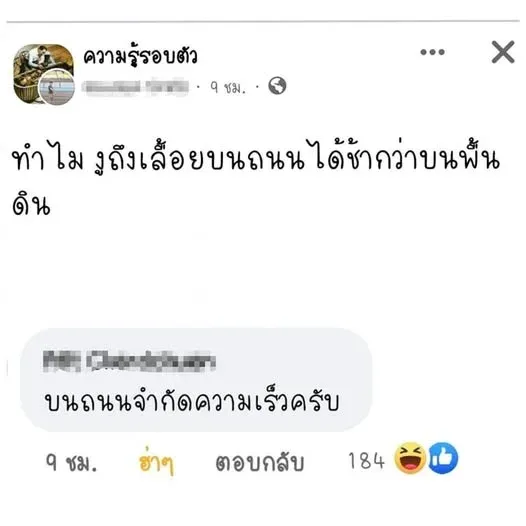View the 184 reactions count
This screenshot has width=526, height=526.
(x=366, y=460)
